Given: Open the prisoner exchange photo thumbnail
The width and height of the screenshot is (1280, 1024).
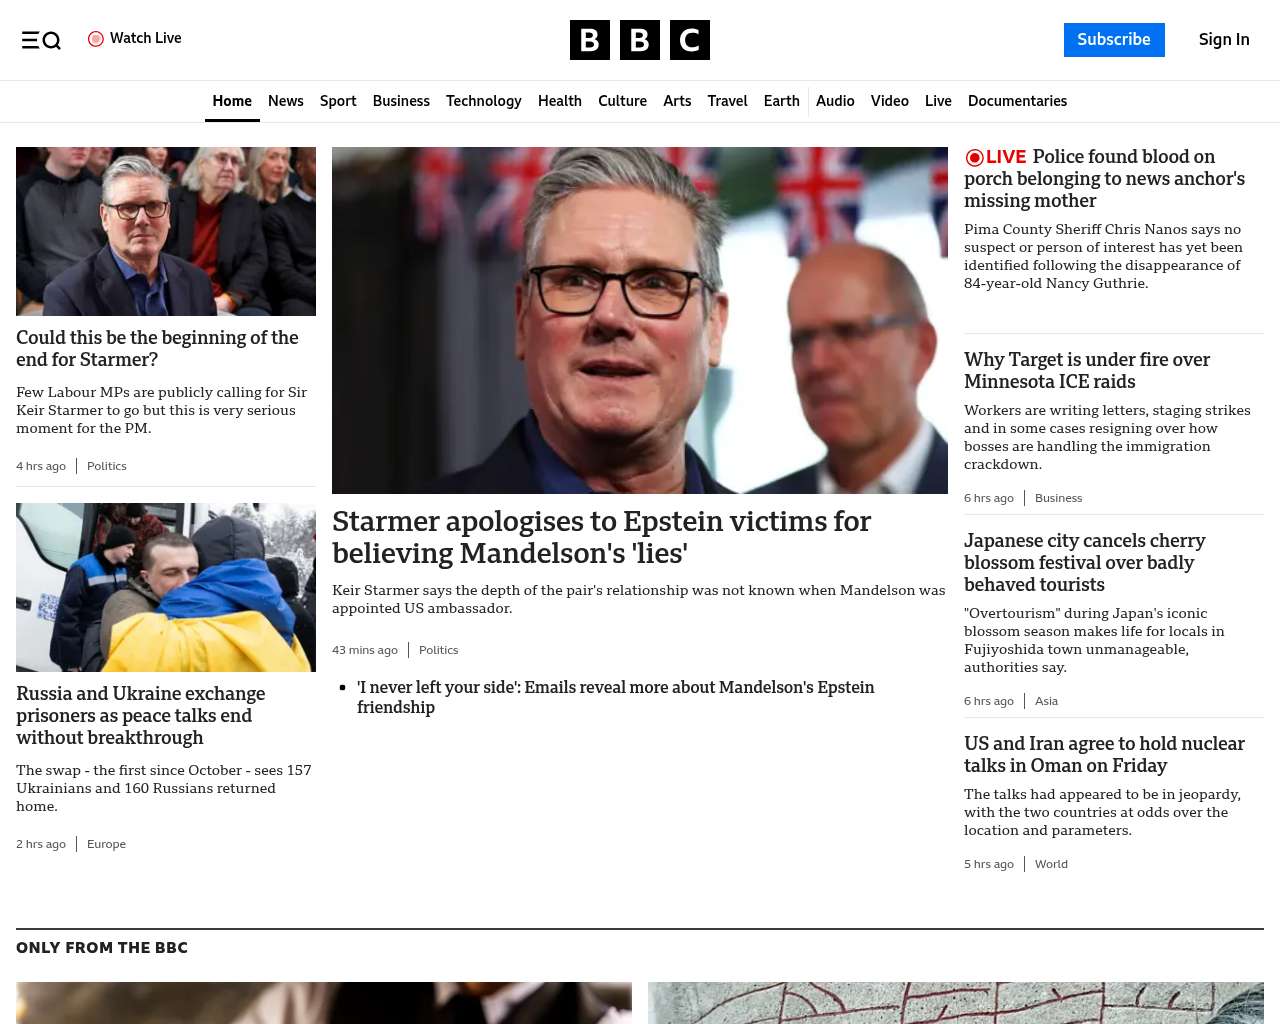Looking at the screenshot, I should 166,587.
